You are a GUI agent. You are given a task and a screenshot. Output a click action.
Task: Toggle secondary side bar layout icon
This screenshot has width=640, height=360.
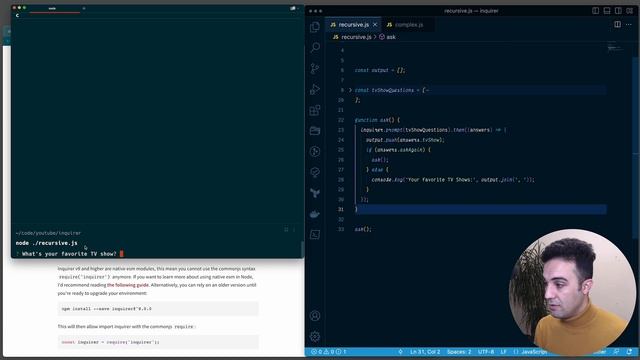coord(618,11)
